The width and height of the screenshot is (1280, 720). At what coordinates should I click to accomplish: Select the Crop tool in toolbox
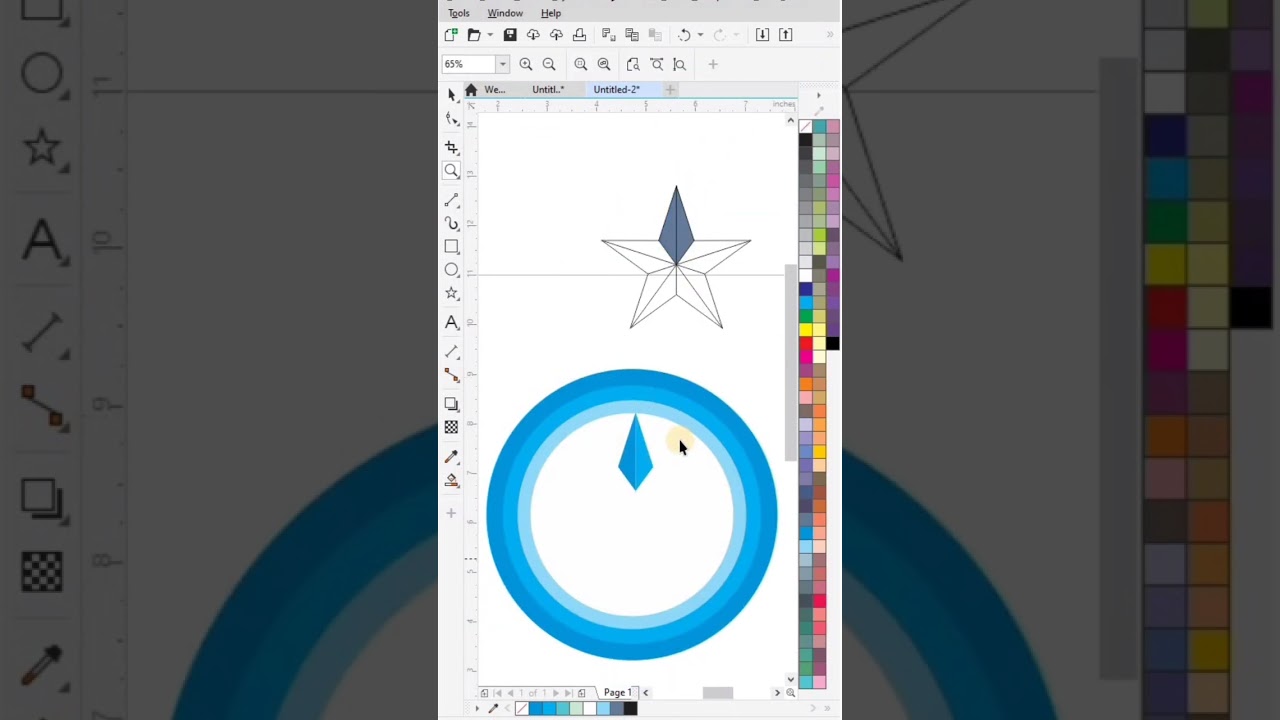451,147
